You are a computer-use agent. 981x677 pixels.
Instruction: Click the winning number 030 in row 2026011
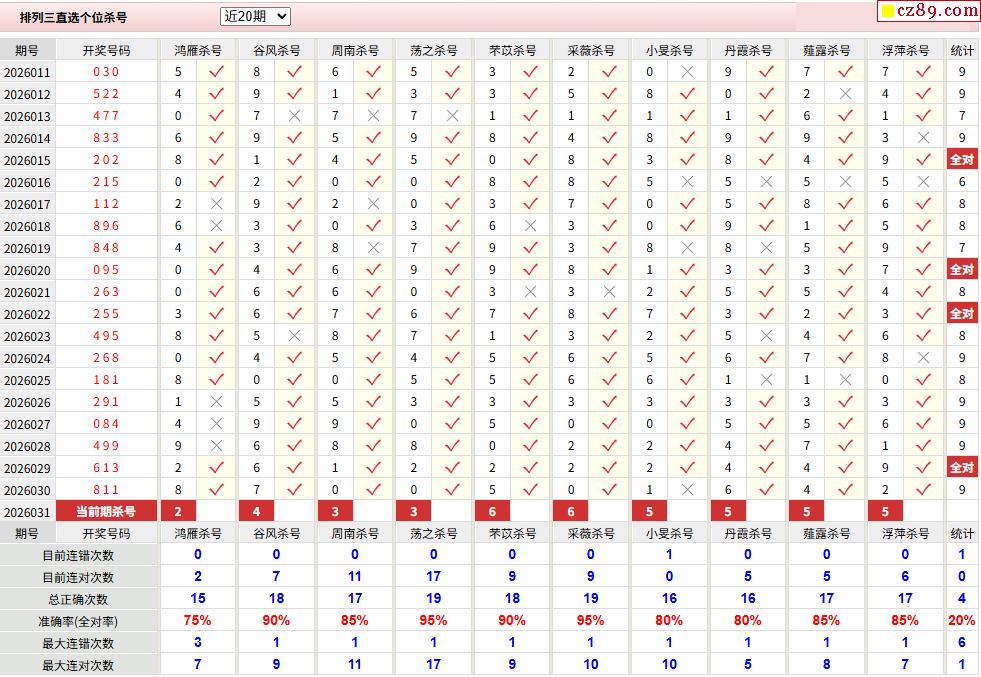pyautogui.click(x=106, y=72)
